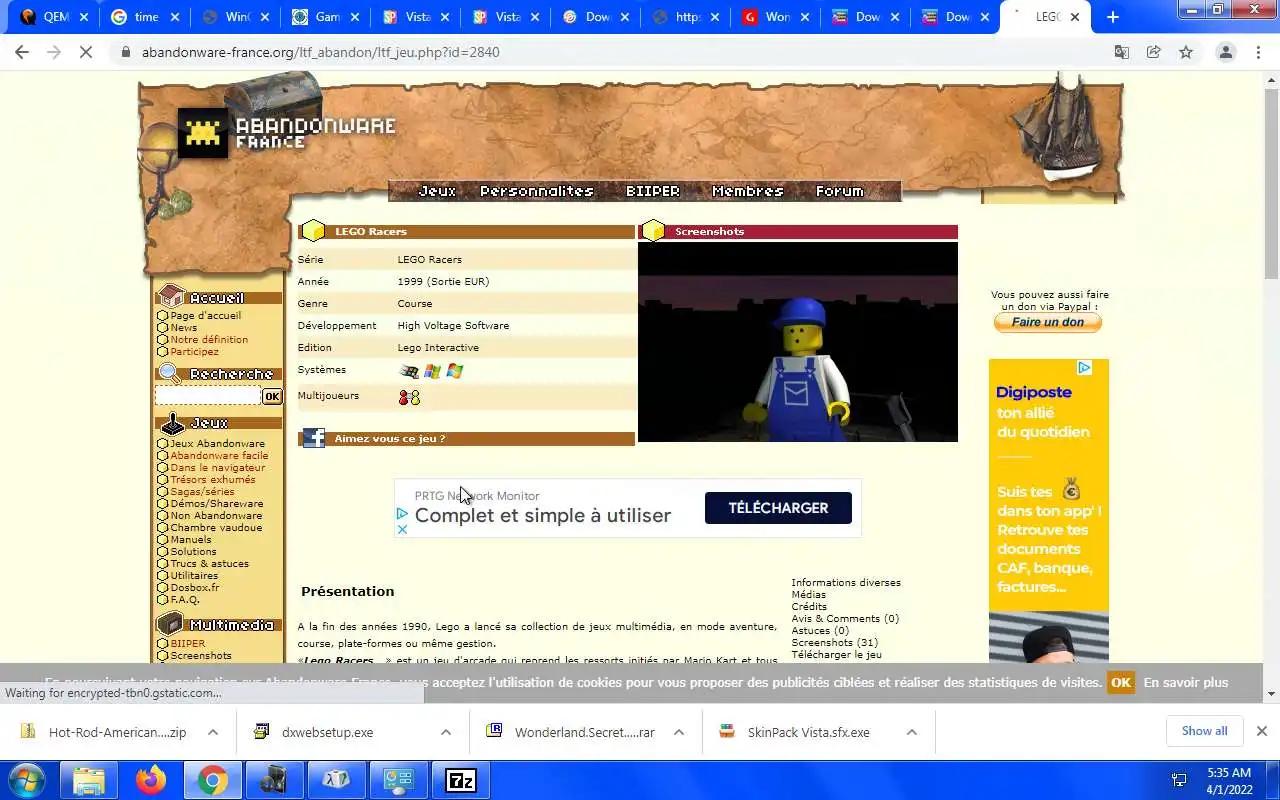Open the Abandonware facile link
Screen dimensions: 1280x800
pyautogui.click(x=219, y=456)
